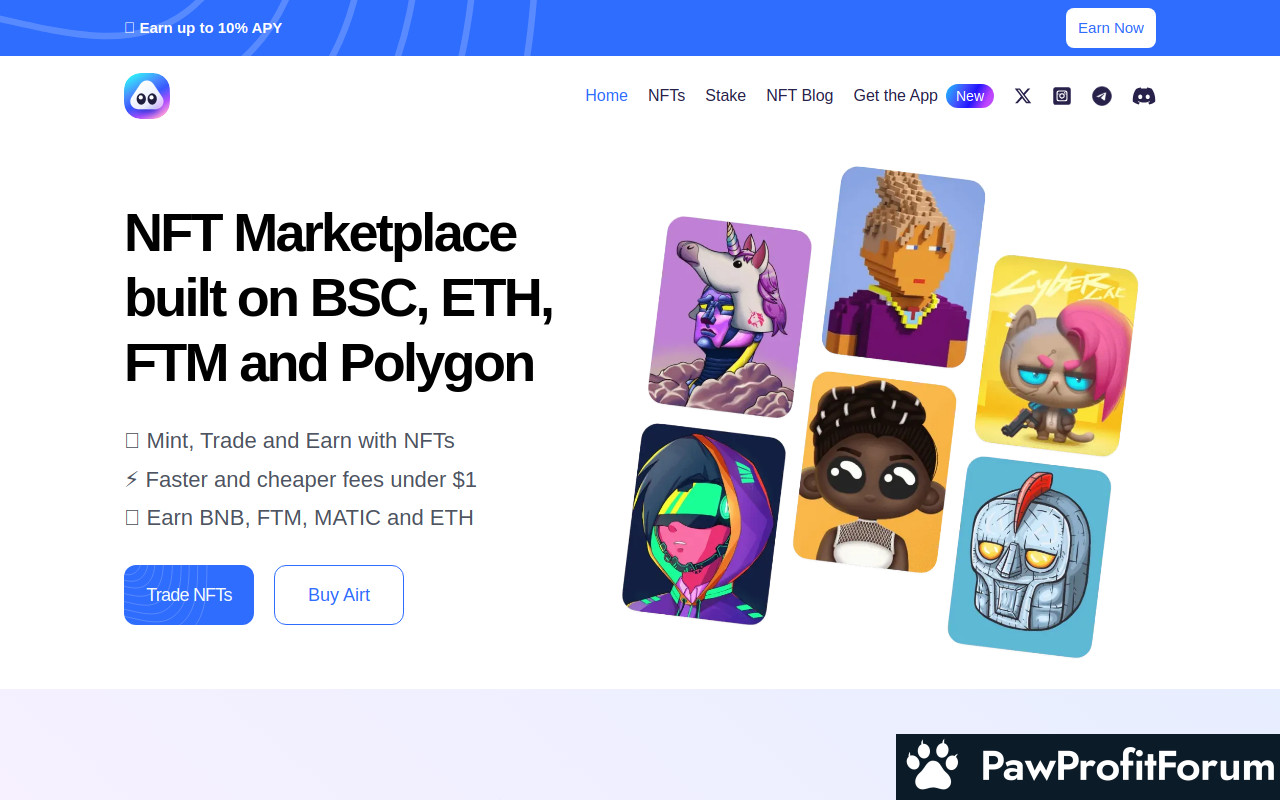The image size is (1280, 800).
Task: Click the Airnfts ghost logo icon
Action: tap(147, 96)
